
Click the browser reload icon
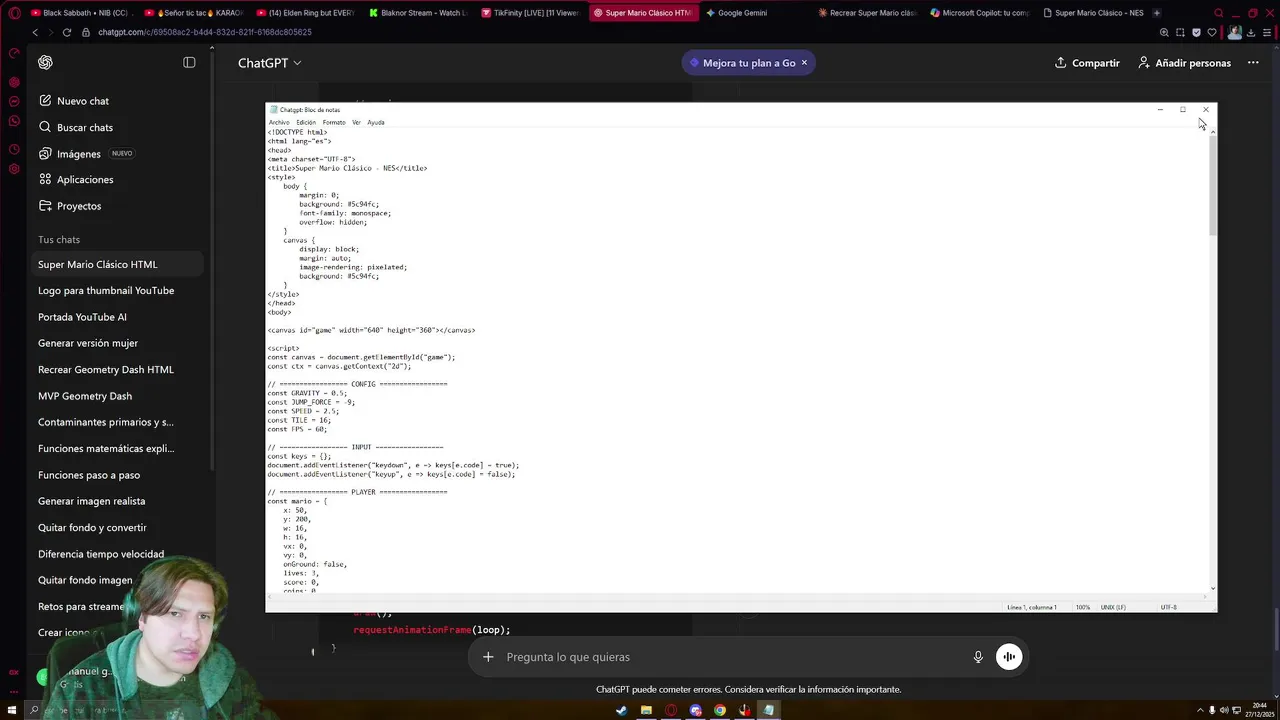(x=67, y=32)
